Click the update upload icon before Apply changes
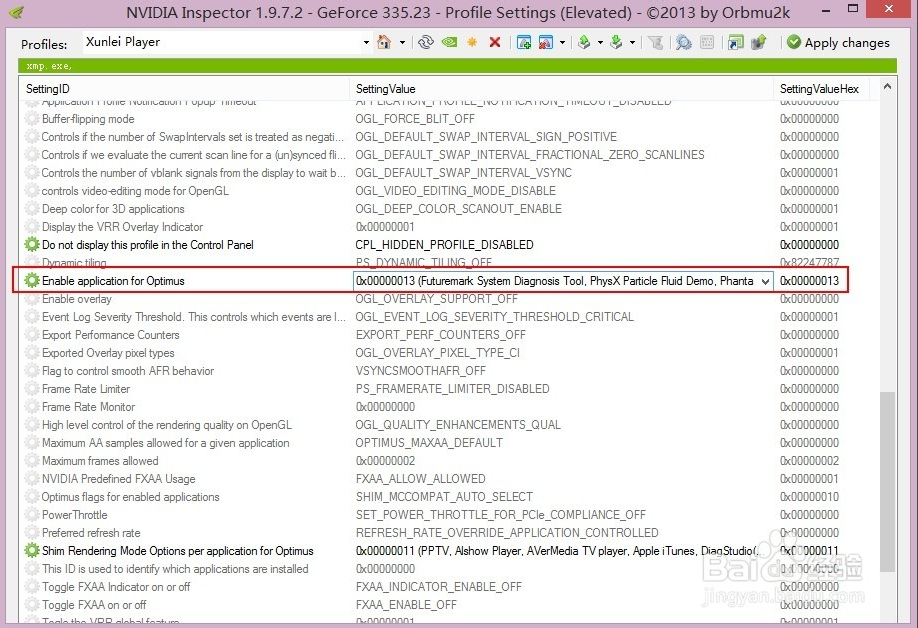This screenshot has width=918, height=628. [759, 42]
